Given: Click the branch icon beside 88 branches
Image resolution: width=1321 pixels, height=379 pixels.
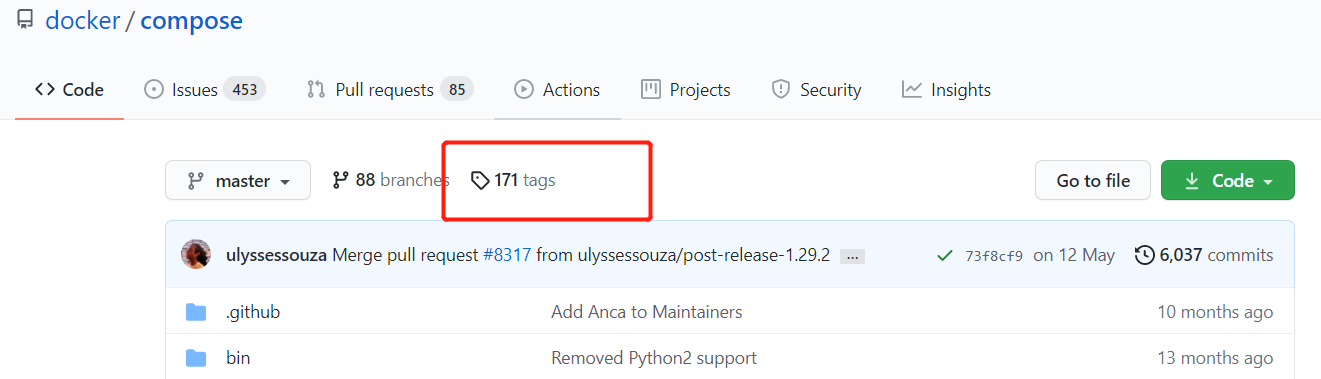Looking at the screenshot, I should tap(341, 180).
